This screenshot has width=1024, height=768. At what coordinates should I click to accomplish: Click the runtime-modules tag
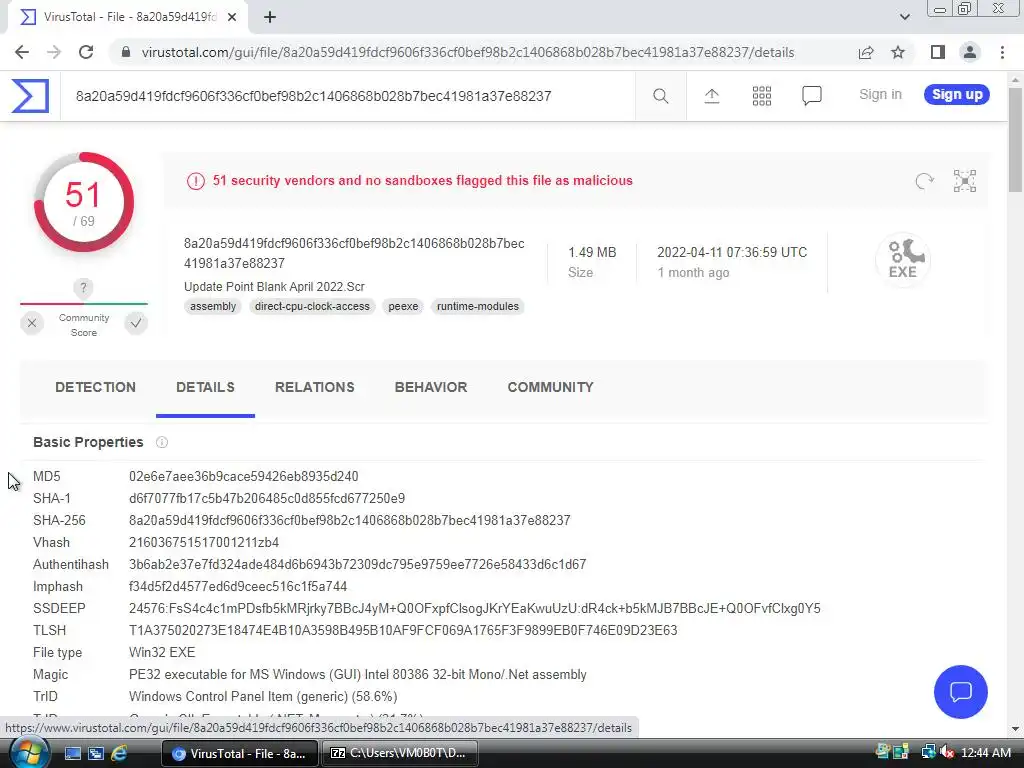point(478,306)
